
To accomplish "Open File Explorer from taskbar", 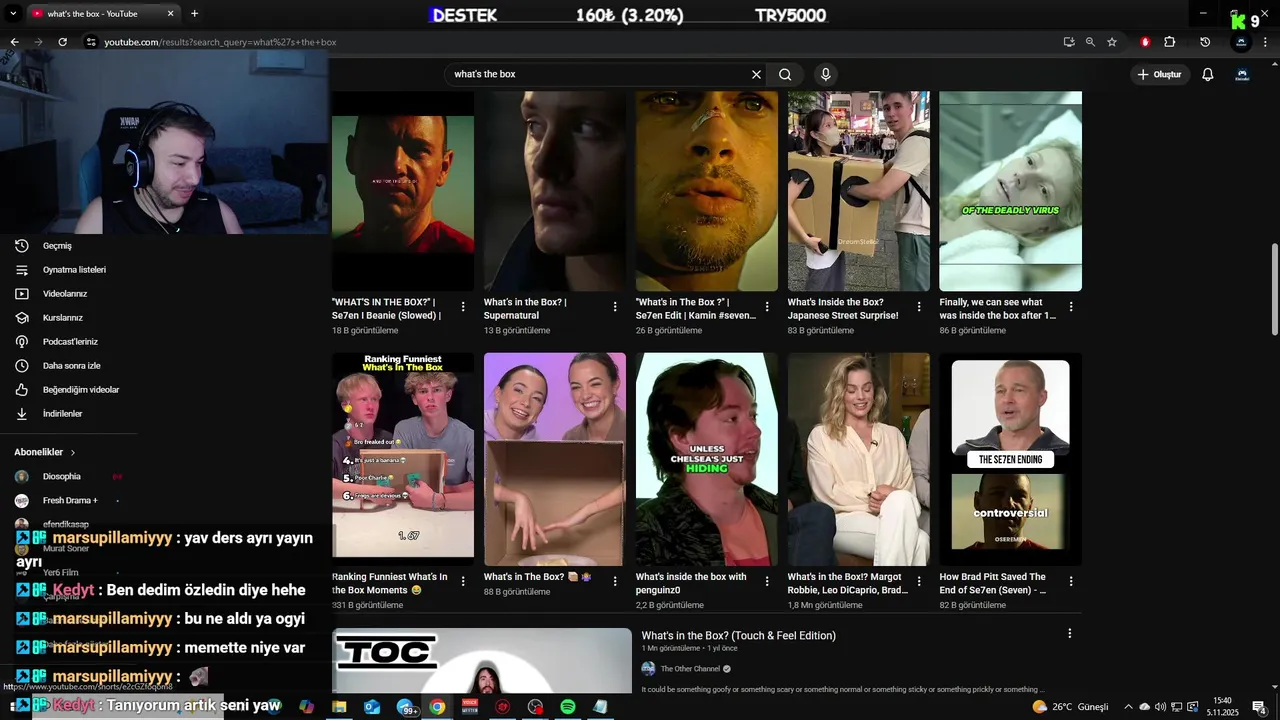I will coord(339,707).
